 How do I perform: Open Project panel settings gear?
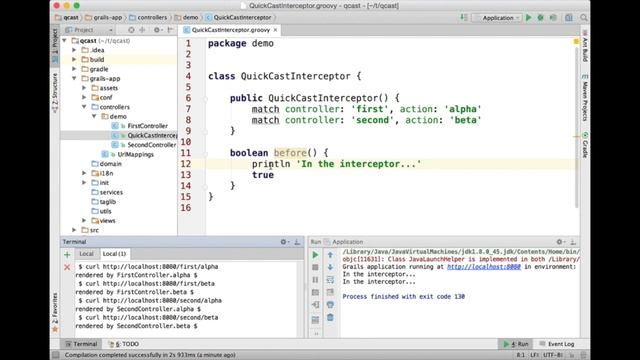[157, 30]
